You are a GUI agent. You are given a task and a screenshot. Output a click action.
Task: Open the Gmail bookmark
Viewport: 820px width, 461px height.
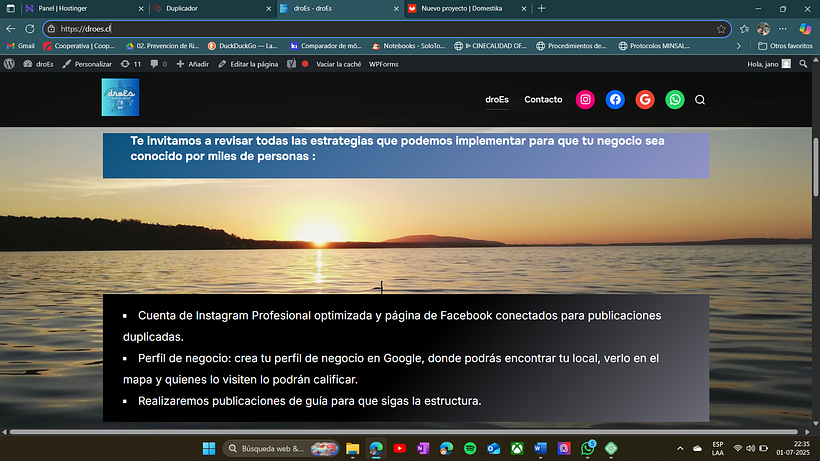pos(21,46)
